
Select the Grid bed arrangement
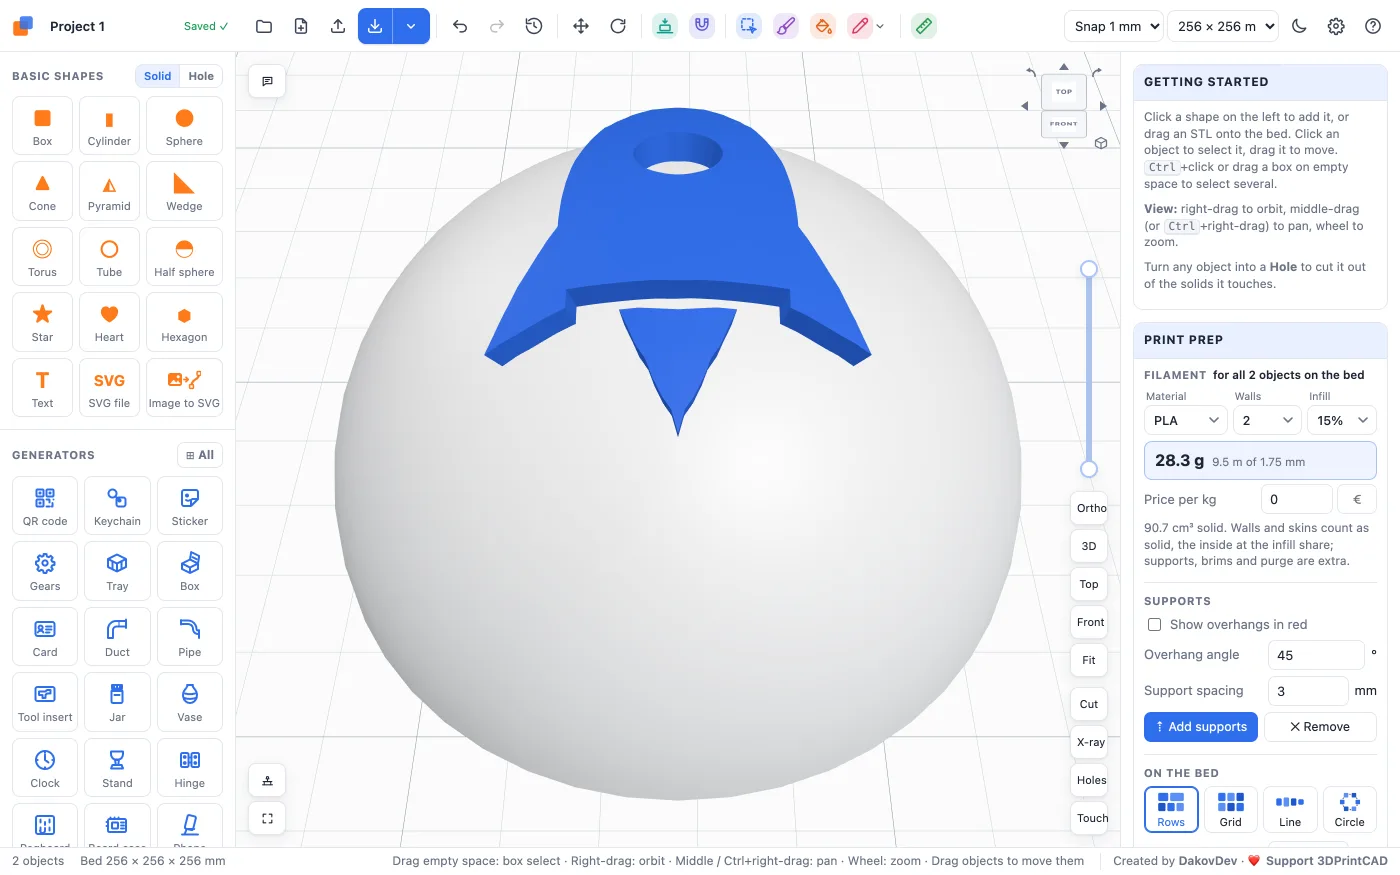1231,809
